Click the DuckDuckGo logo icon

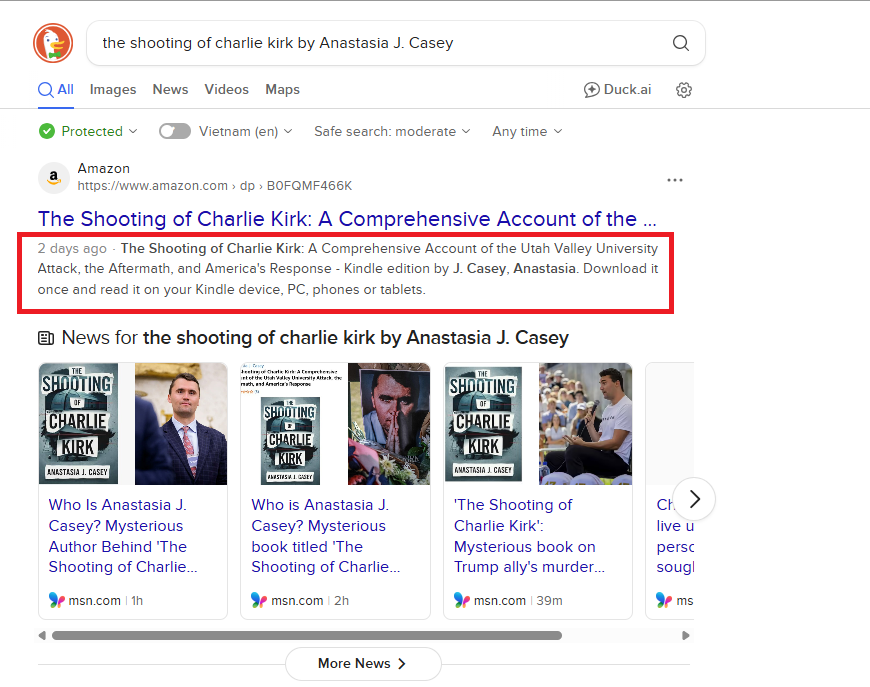click(x=53, y=43)
